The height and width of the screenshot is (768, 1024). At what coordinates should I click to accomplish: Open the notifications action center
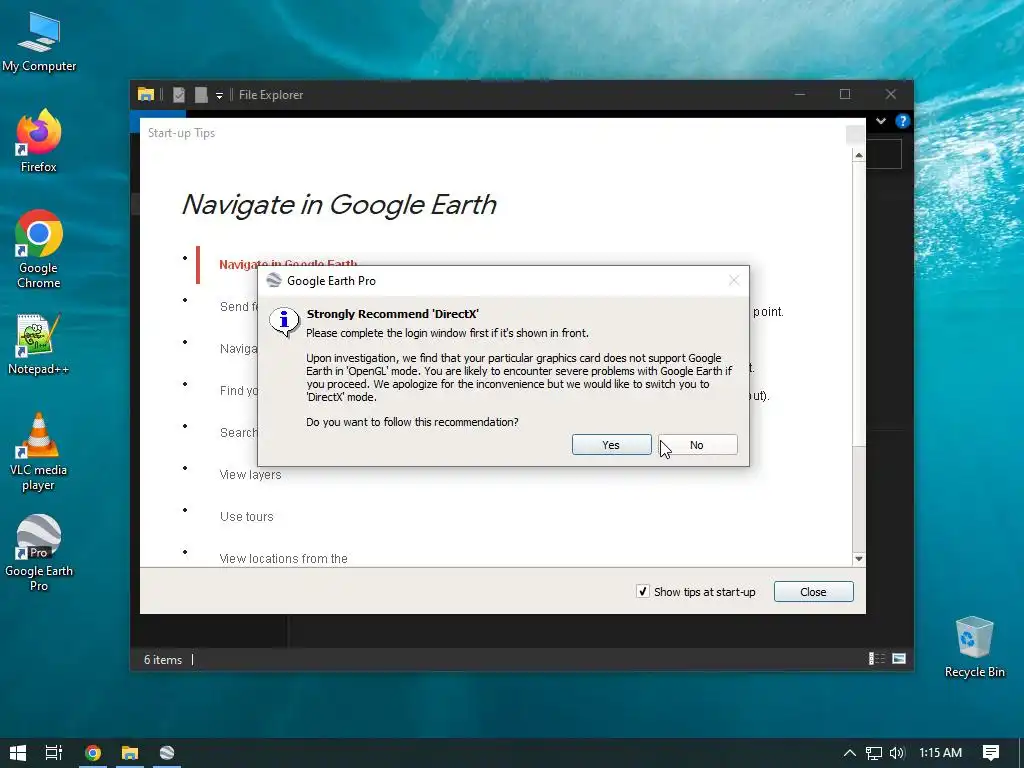coord(991,753)
